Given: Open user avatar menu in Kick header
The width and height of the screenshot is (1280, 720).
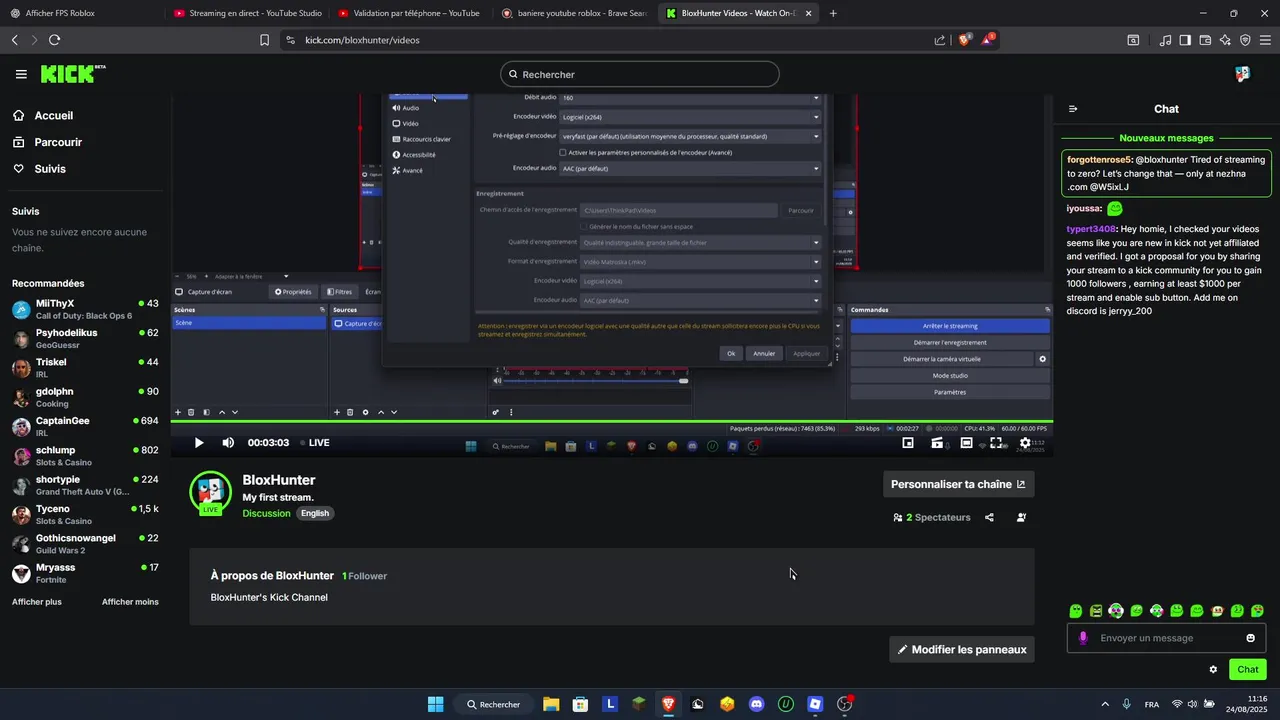Looking at the screenshot, I should point(1242,74).
